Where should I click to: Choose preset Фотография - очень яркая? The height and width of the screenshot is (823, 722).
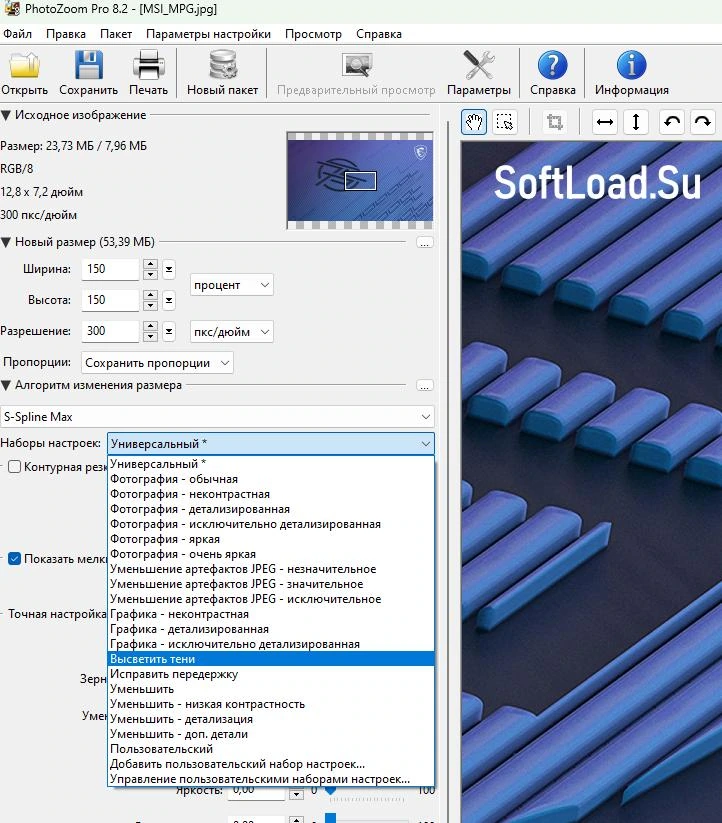pyautogui.click(x=271, y=554)
